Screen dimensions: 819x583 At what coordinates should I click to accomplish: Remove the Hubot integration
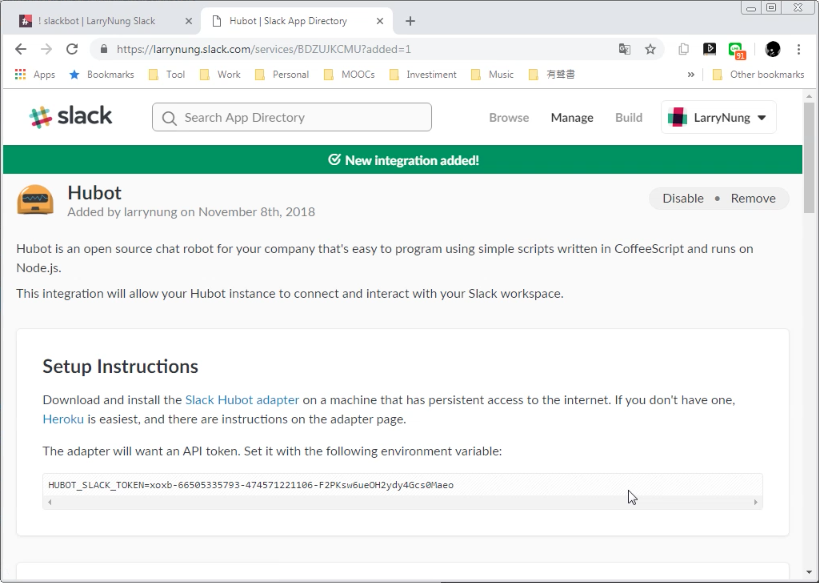(753, 199)
